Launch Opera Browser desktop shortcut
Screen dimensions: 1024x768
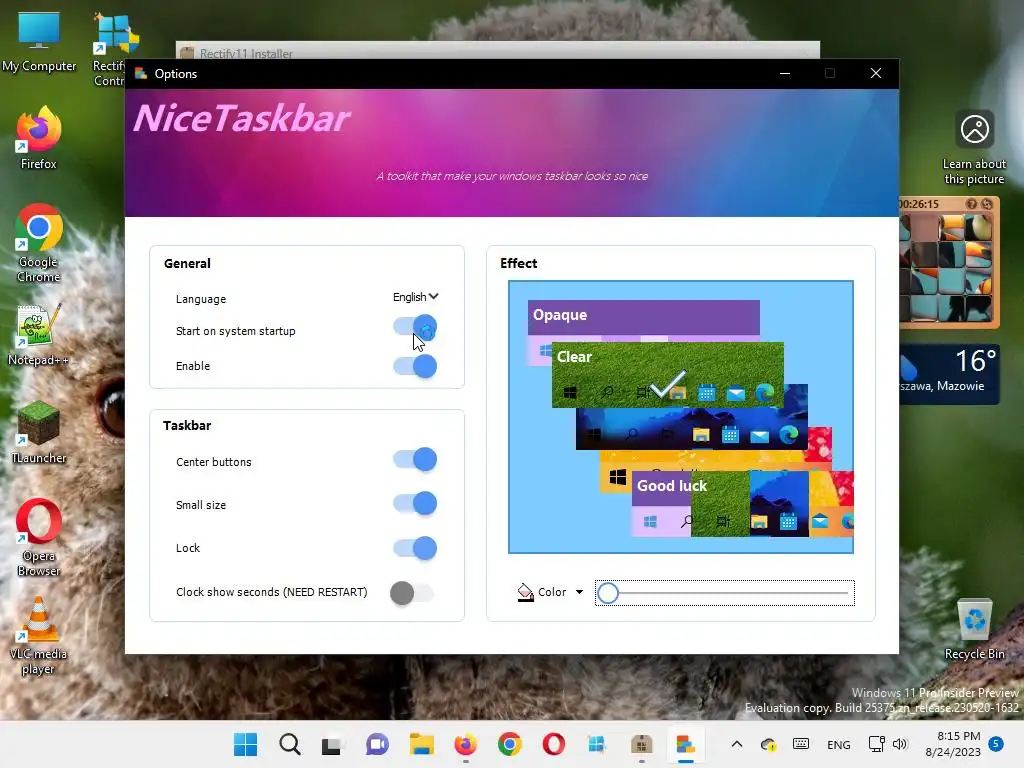tap(39, 537)
